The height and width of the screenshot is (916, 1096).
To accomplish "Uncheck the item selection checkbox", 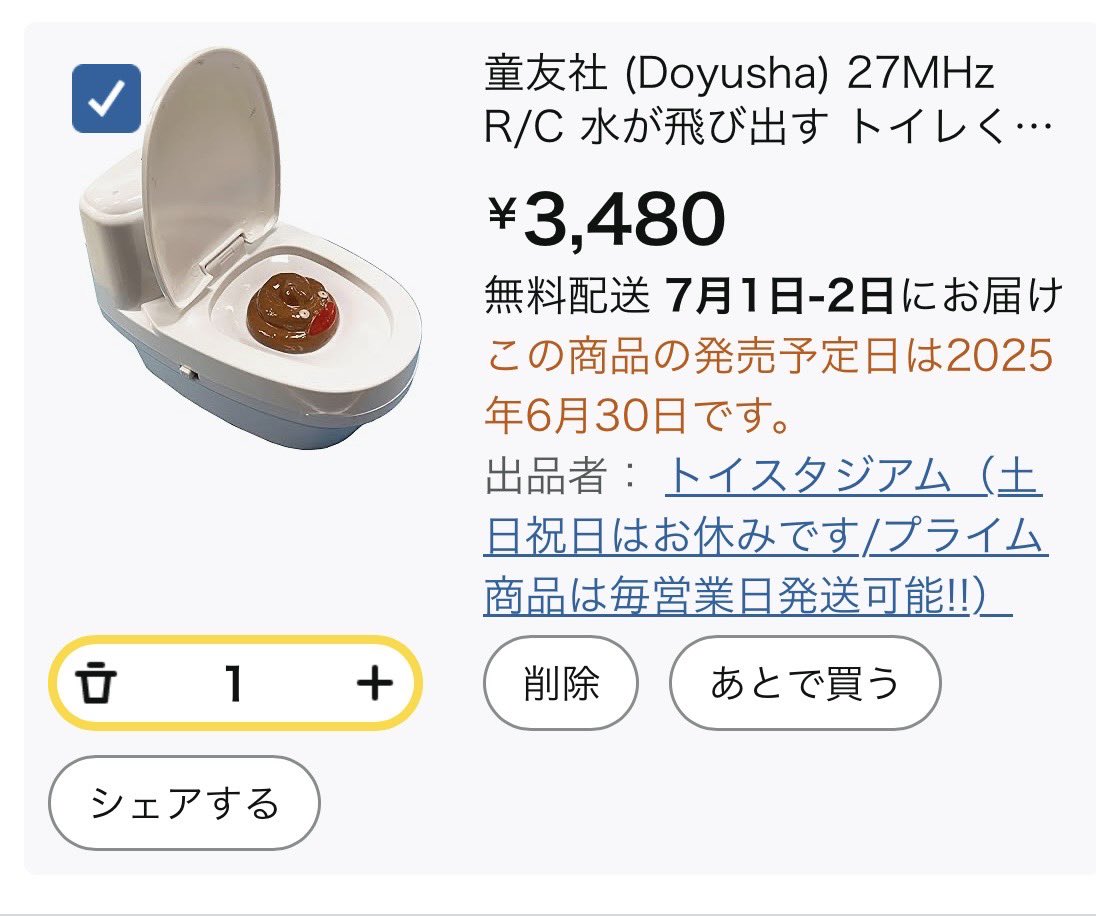I will tap(106, 99).
